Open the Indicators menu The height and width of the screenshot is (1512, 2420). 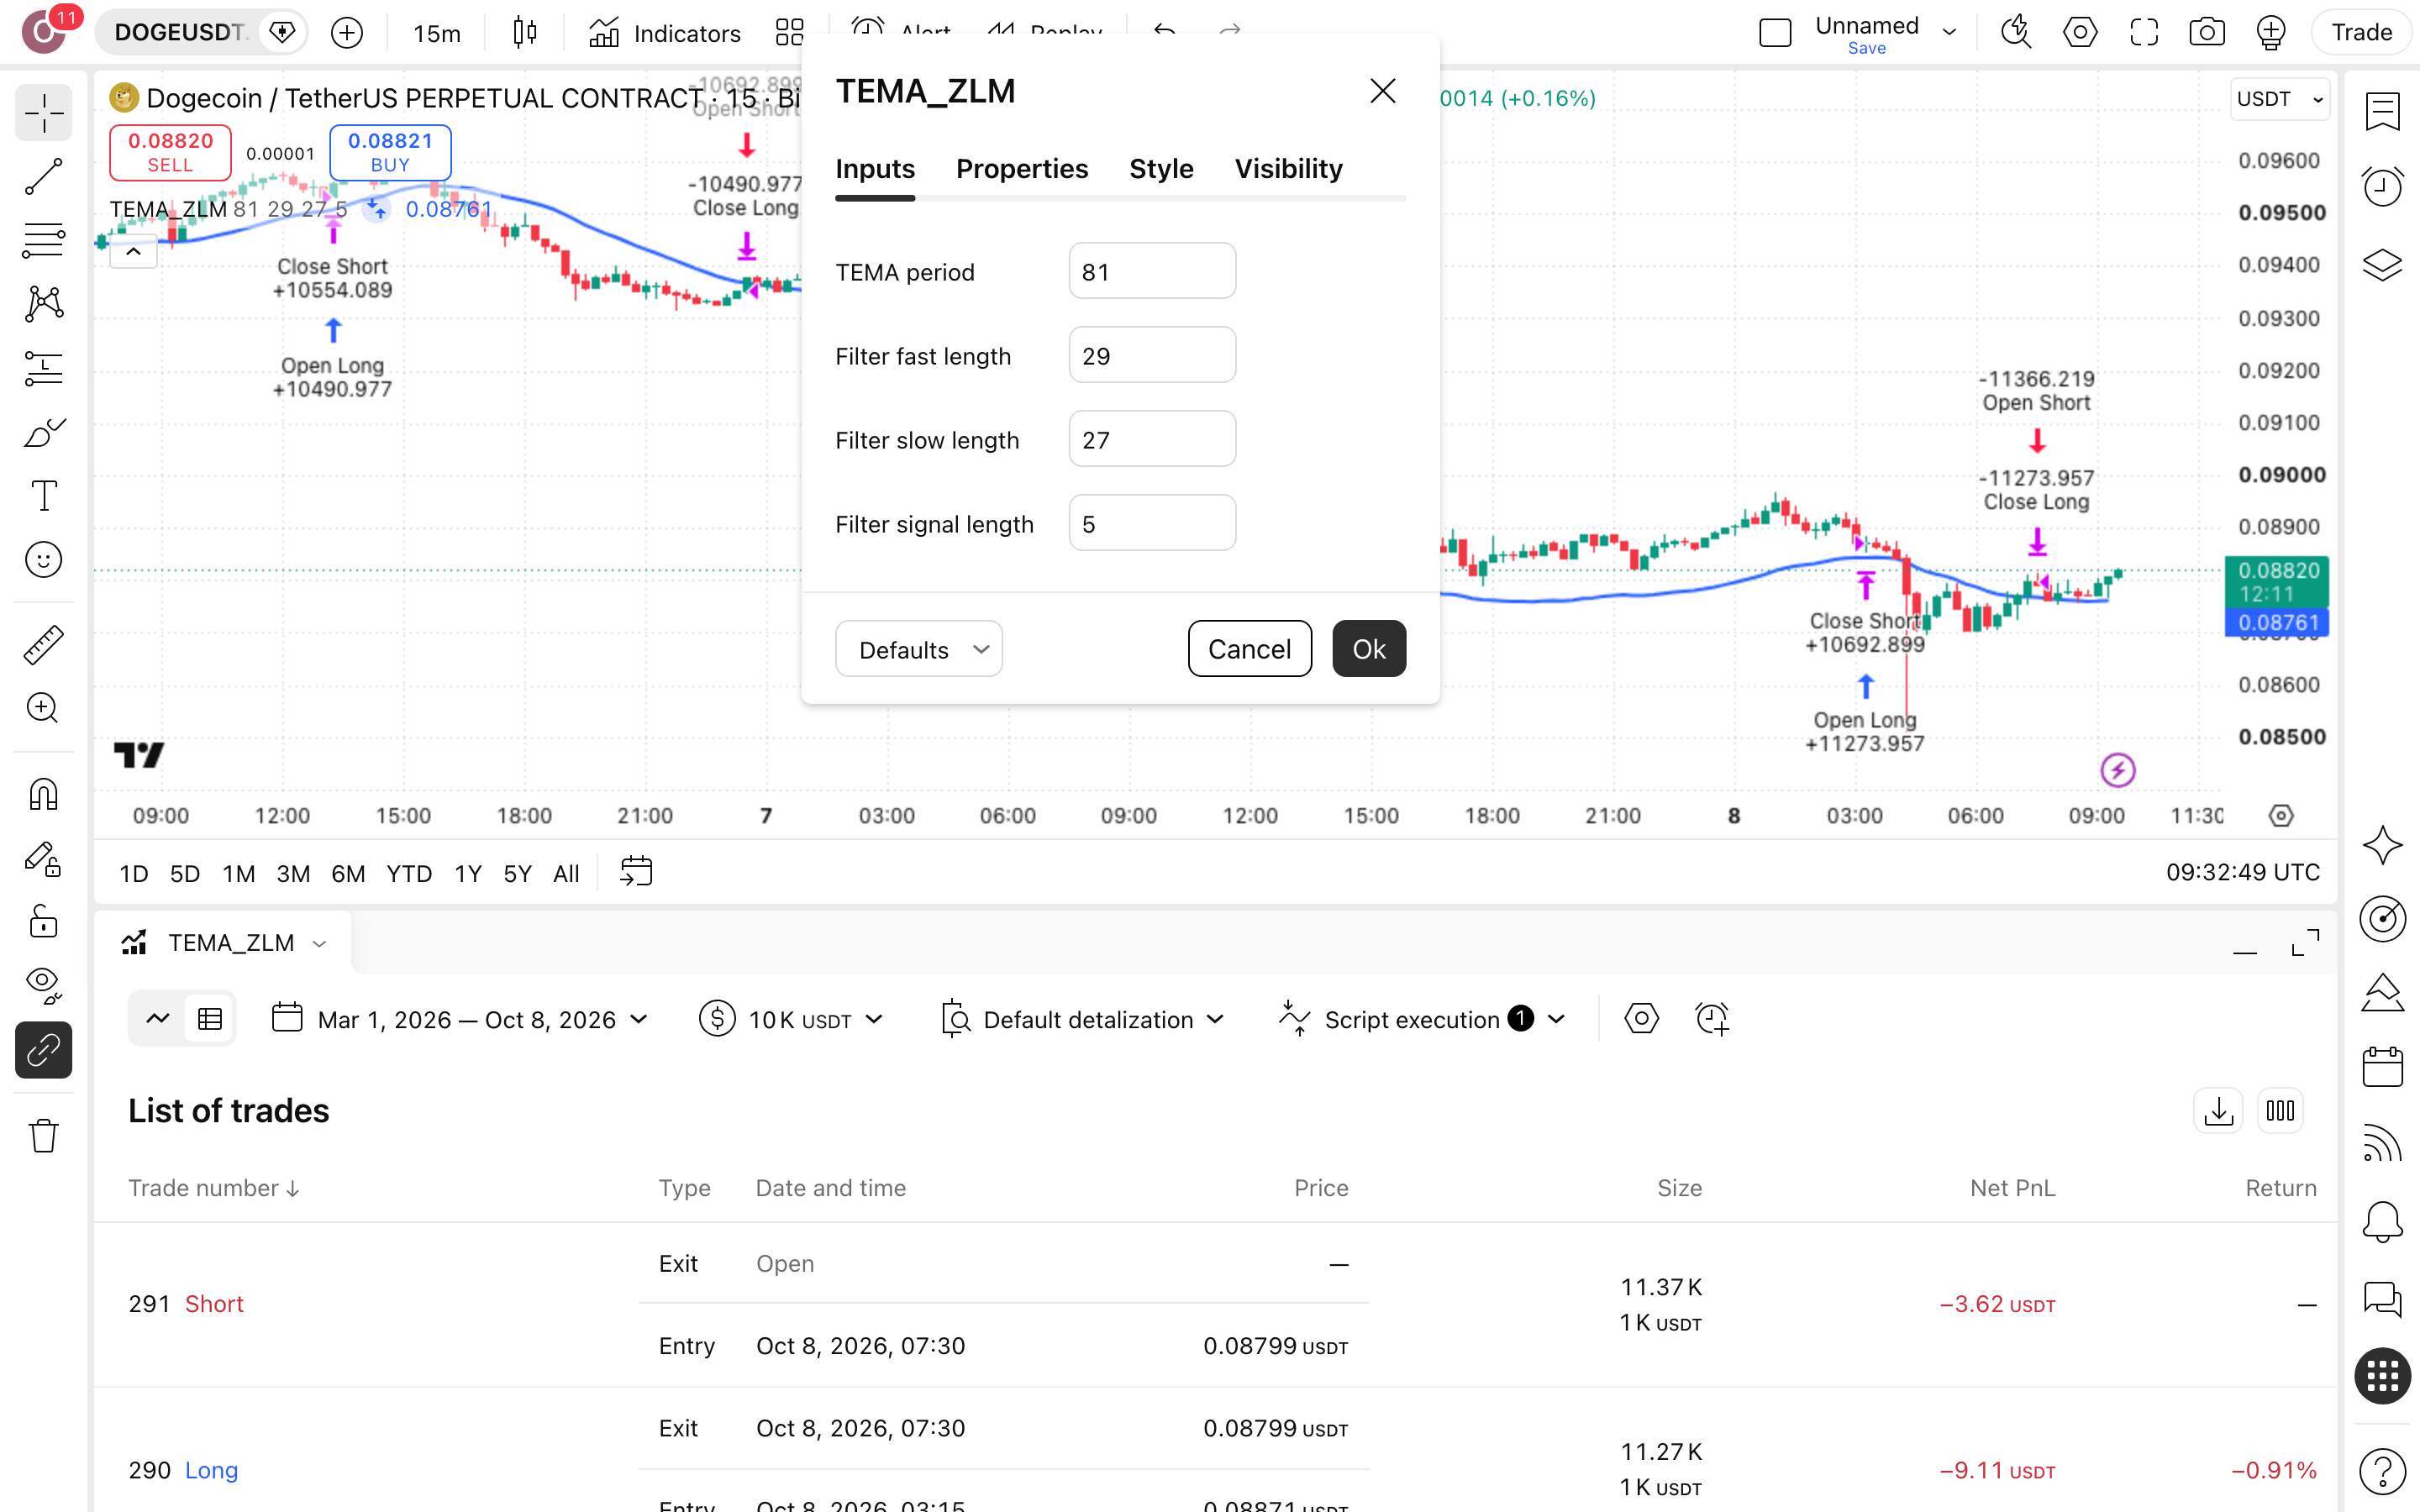pyautogui.click(x=665, y=33)
